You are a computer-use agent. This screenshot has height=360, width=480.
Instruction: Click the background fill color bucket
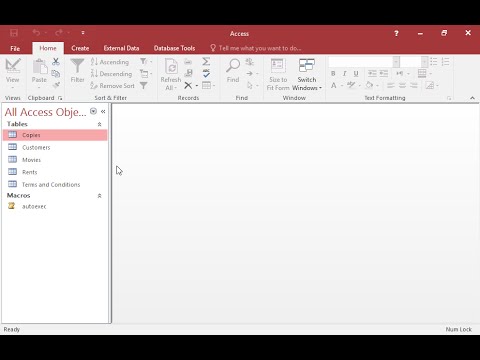pyautogui.click(x=369, y=86)
